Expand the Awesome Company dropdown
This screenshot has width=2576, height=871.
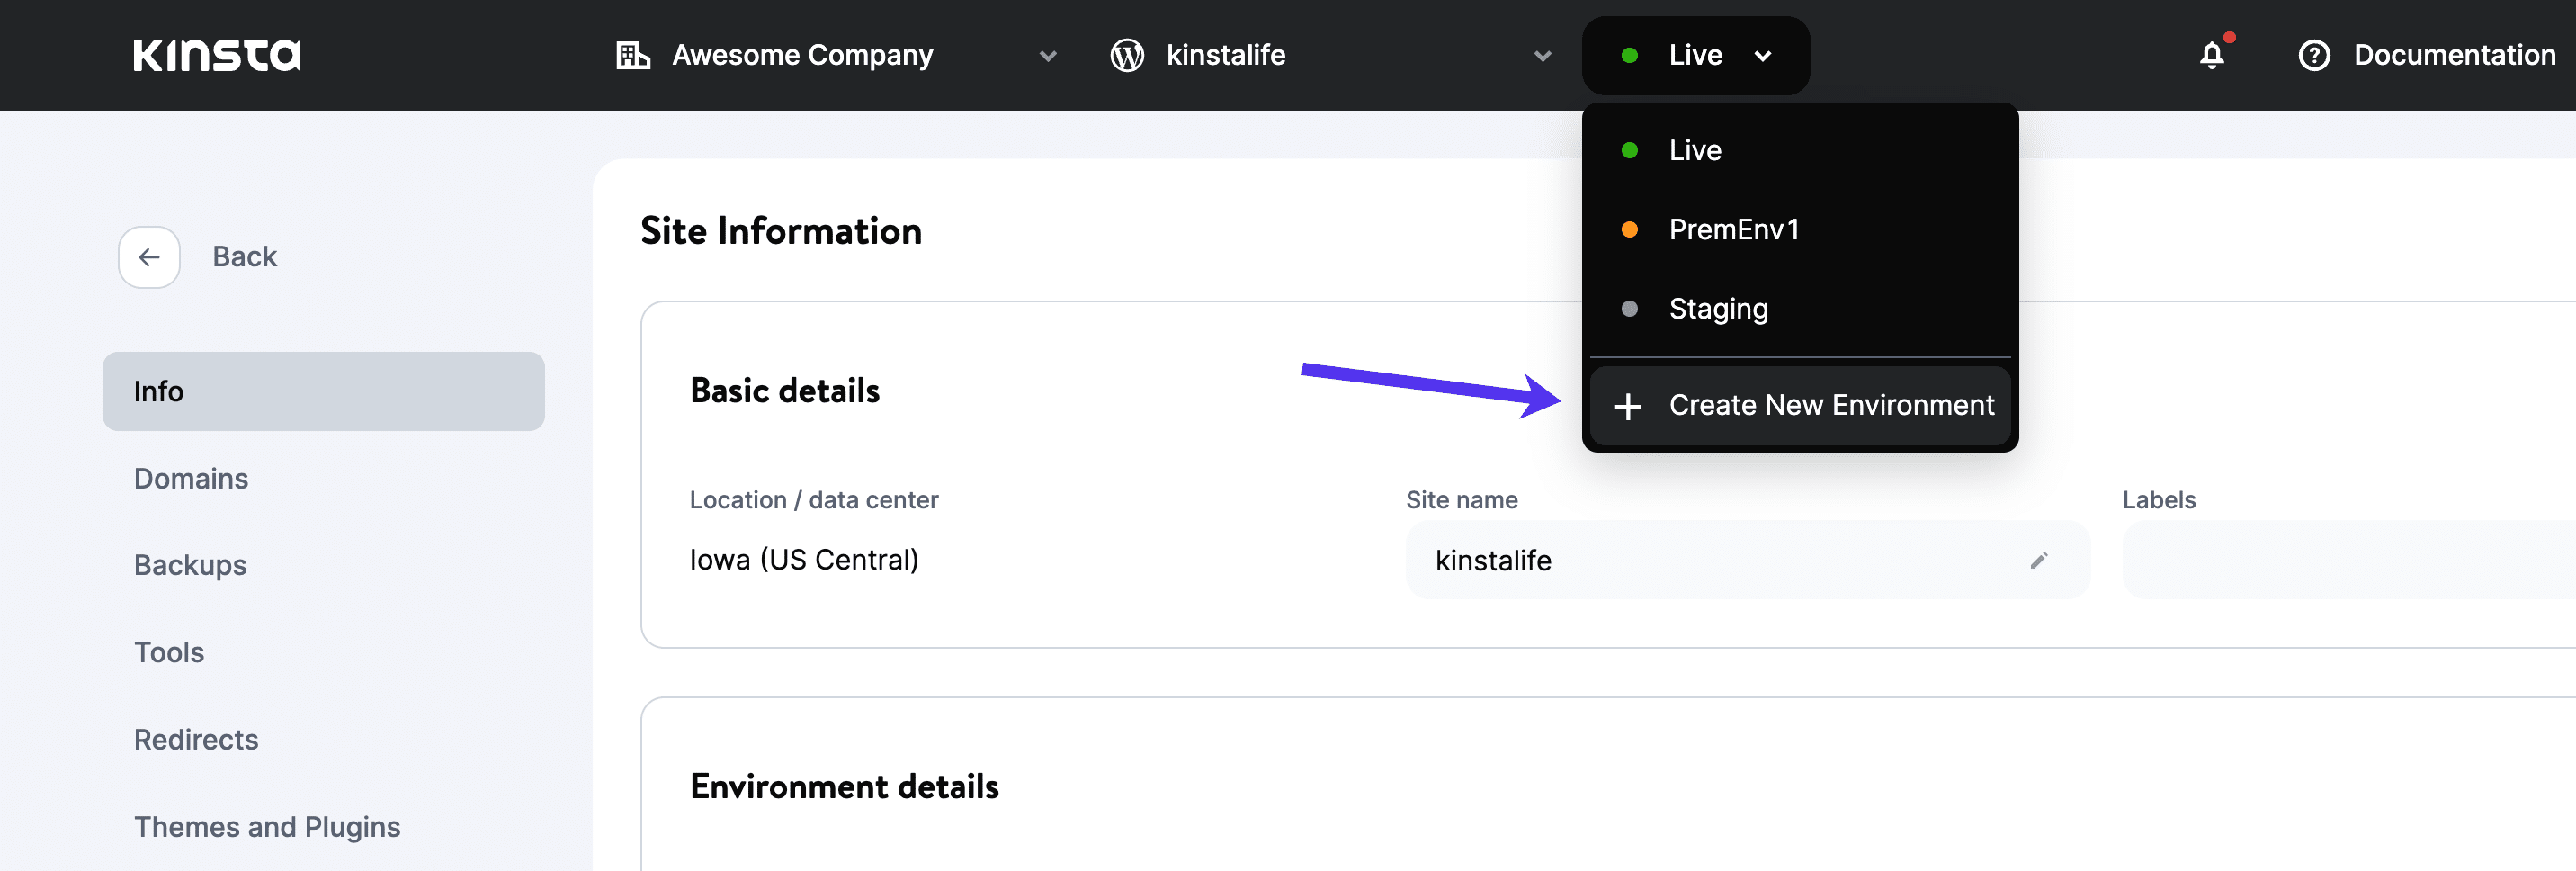(1047, 56)
